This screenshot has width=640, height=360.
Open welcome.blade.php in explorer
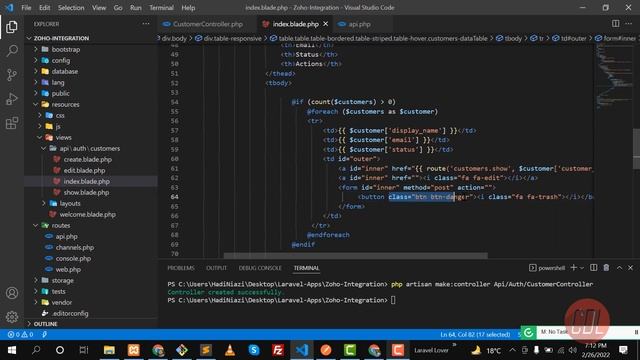pyautogui.click(x=87, y=214)
